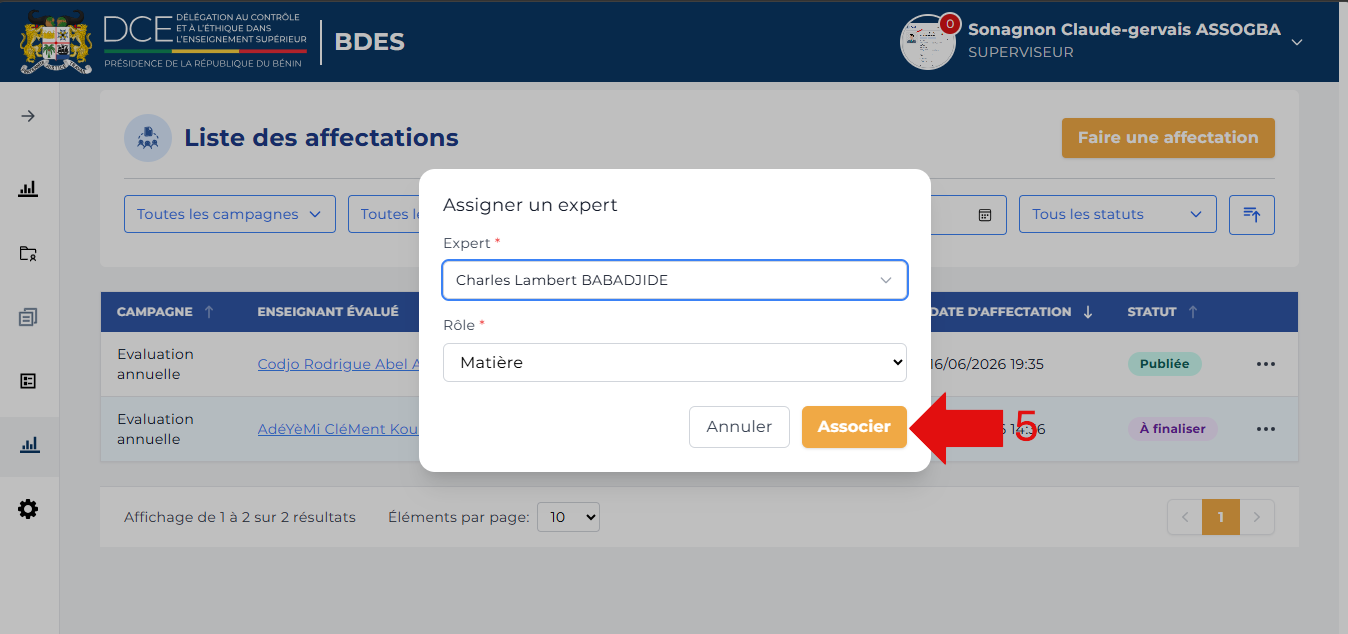Click the Sonagnon Claude-gervais ASSOGBA user name
This screenshot has height=634, width=1348.
(x=1124, y=30)
